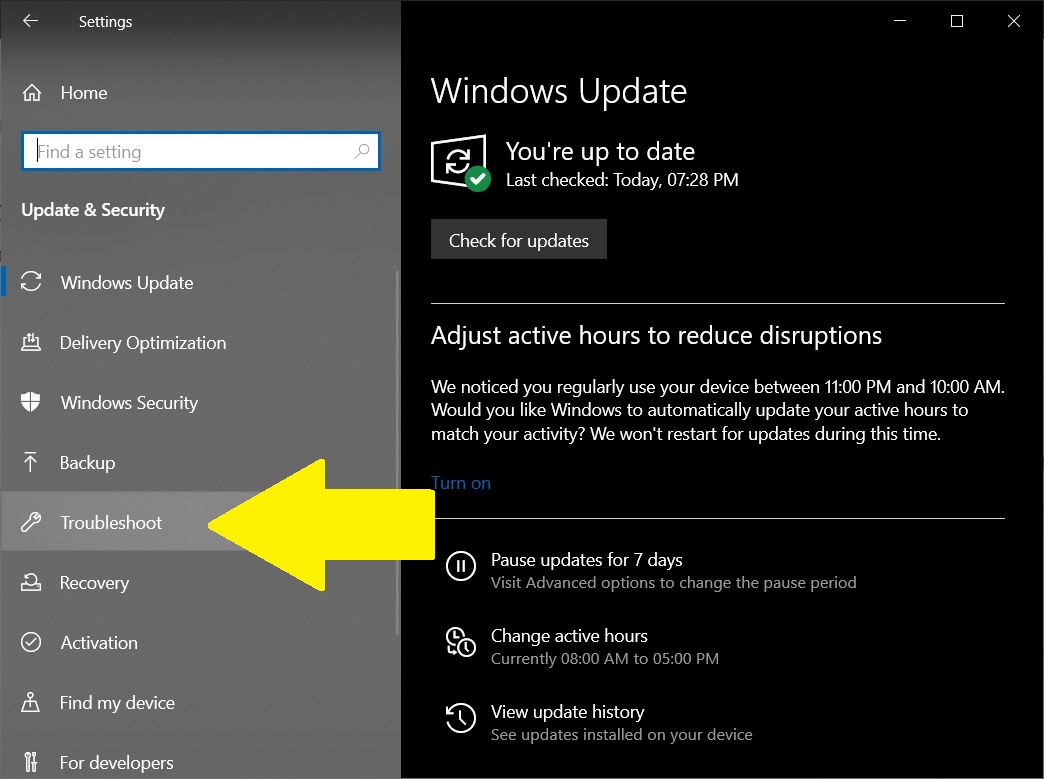Click the 'Update & Security' heading
The height and width of the screenshot is (779, 1044).
coord(93,210)
